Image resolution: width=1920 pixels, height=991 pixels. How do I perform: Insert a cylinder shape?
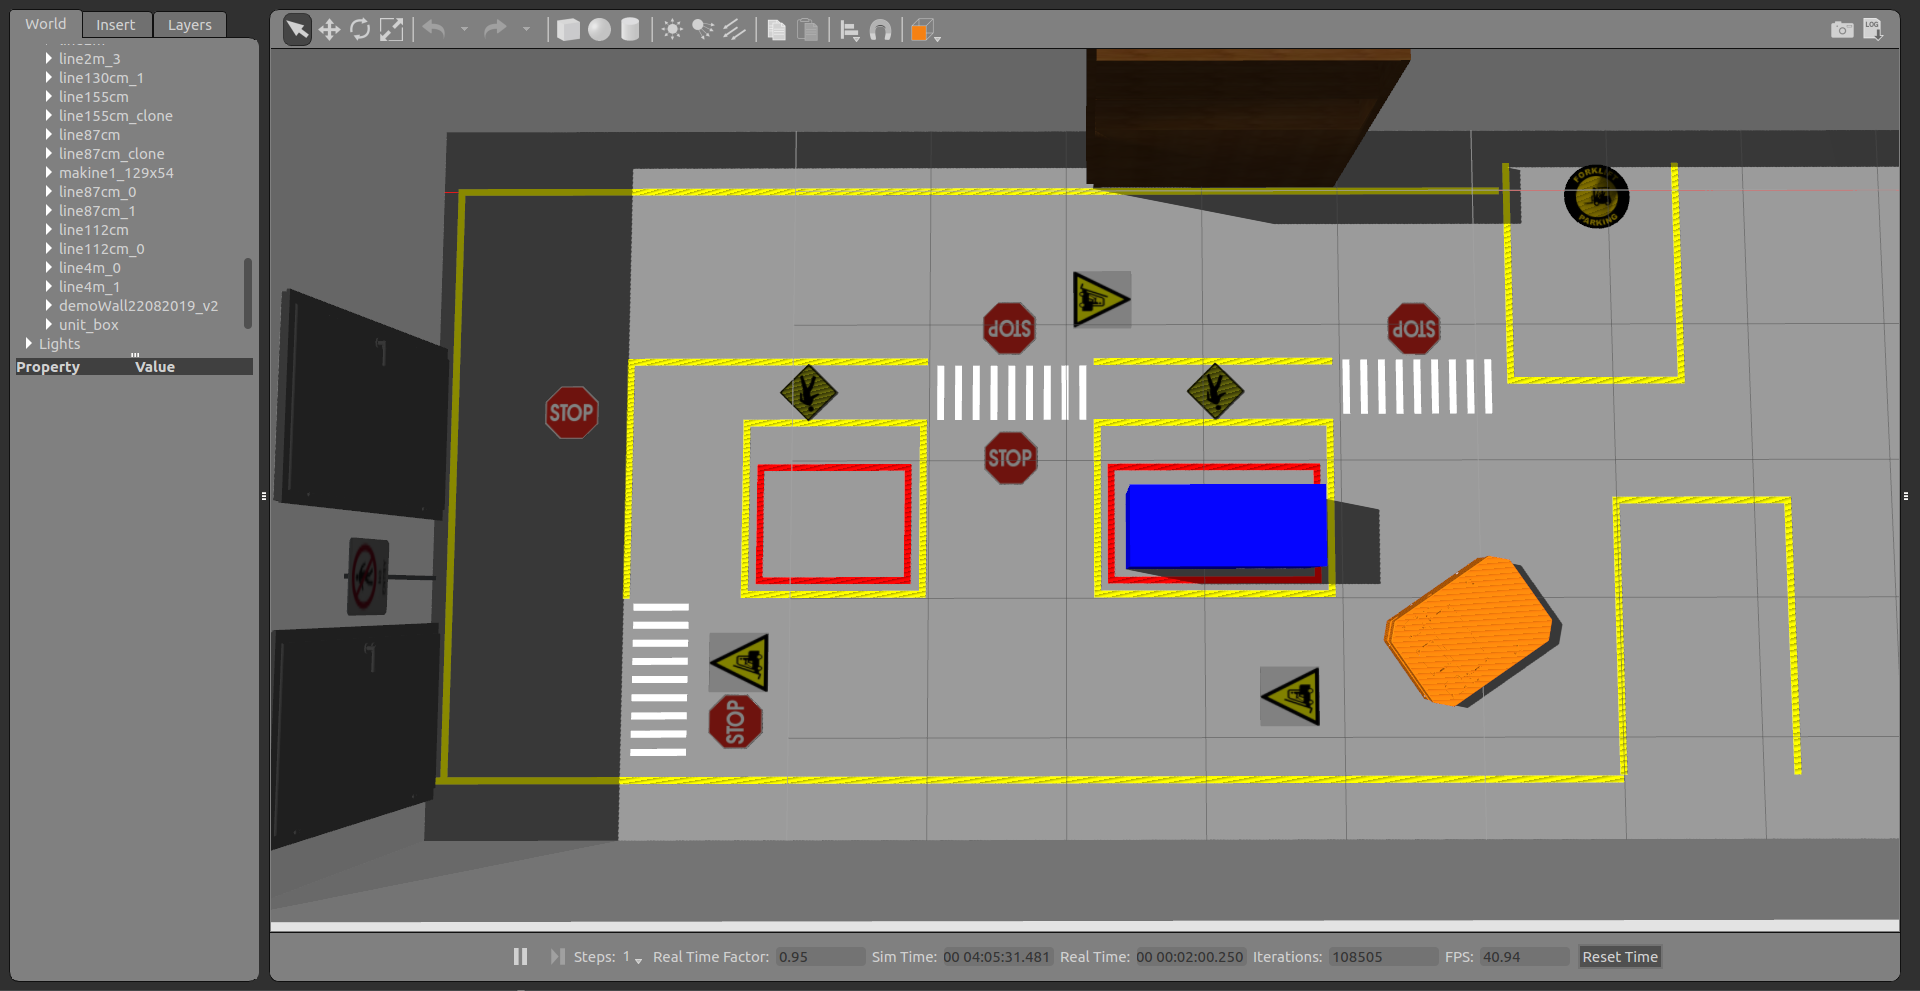click(x=630, y=30)
